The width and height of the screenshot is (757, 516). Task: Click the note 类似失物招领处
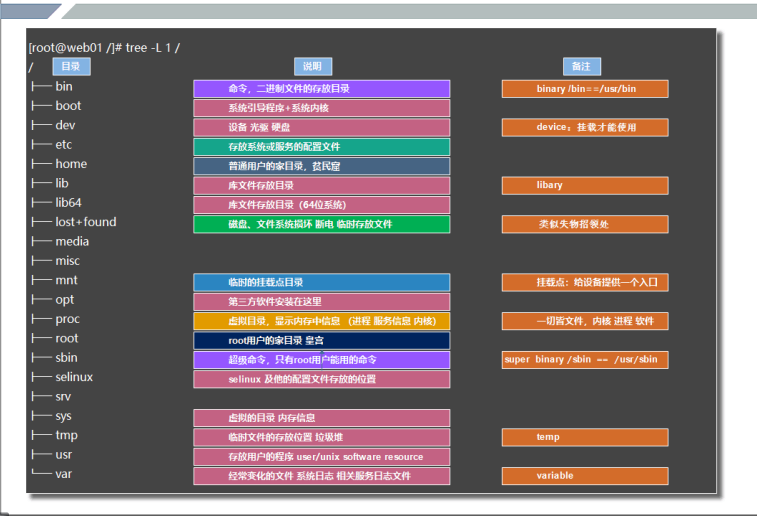pos(585,224)
